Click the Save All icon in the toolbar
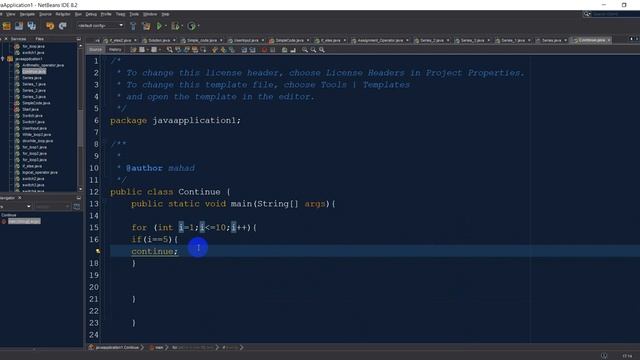 (31, 26)
